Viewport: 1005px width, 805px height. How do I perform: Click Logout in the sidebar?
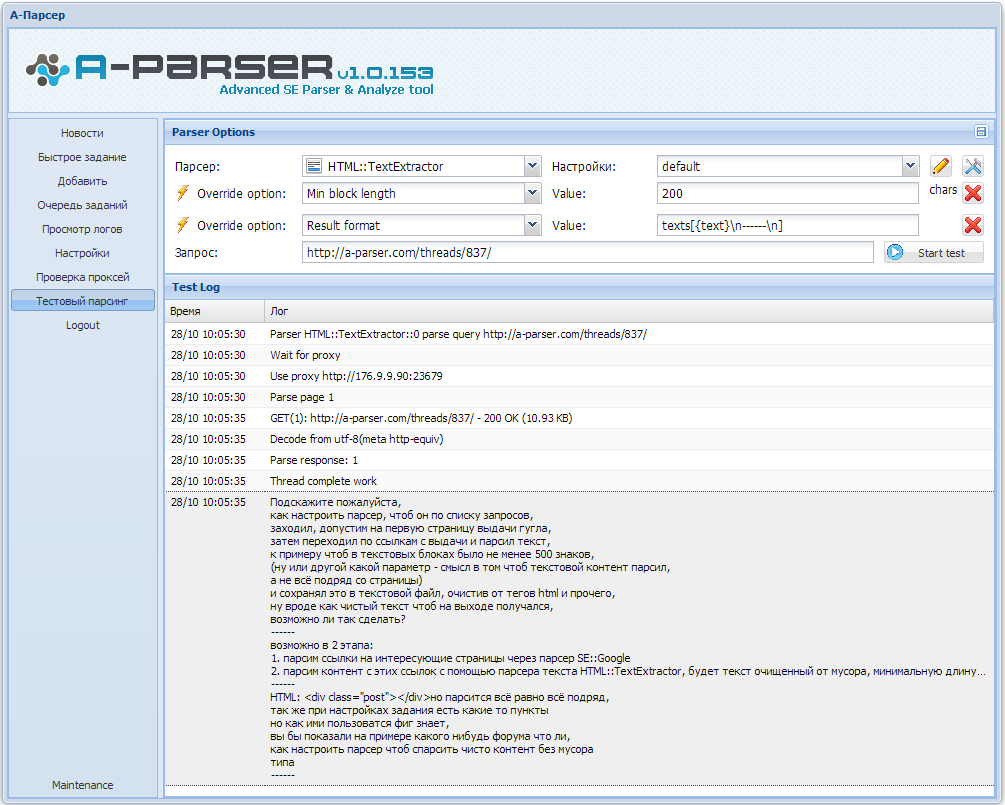click(83, 325)
